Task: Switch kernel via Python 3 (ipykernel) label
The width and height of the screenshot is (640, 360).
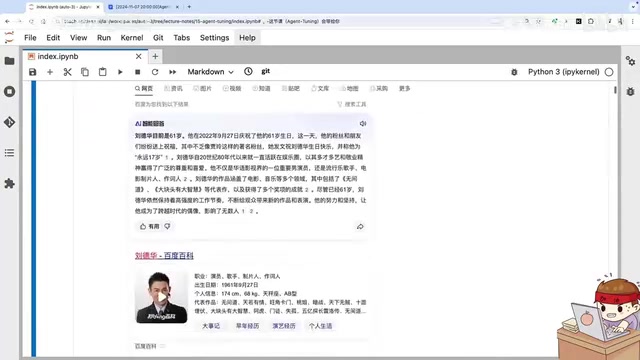Action: pyautogui.click(x=564, y=72)
